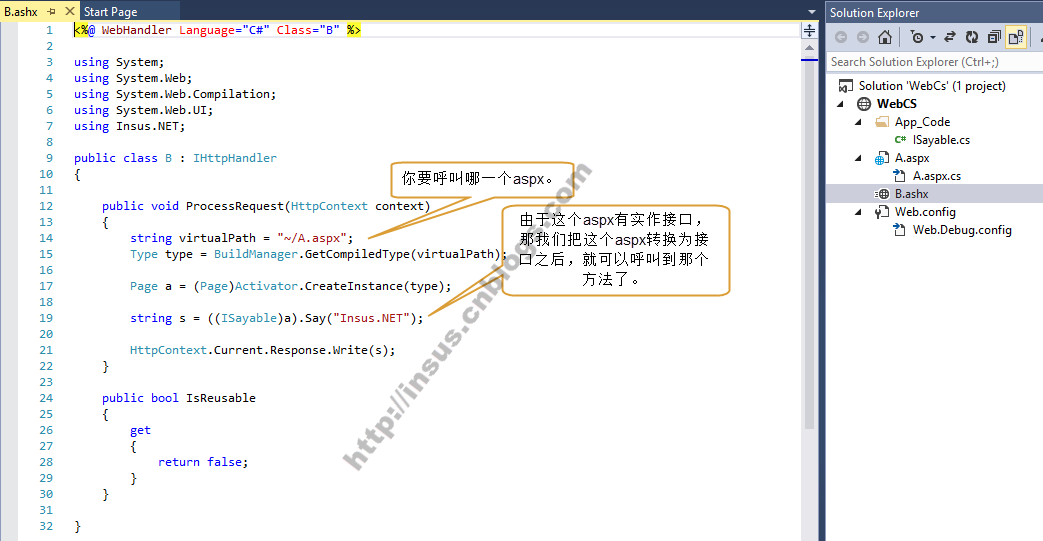Select A.aspx.cs file in the tree
Image resolution: width=1043 pixels, height=541 pixels.
[x=937, y=176]
